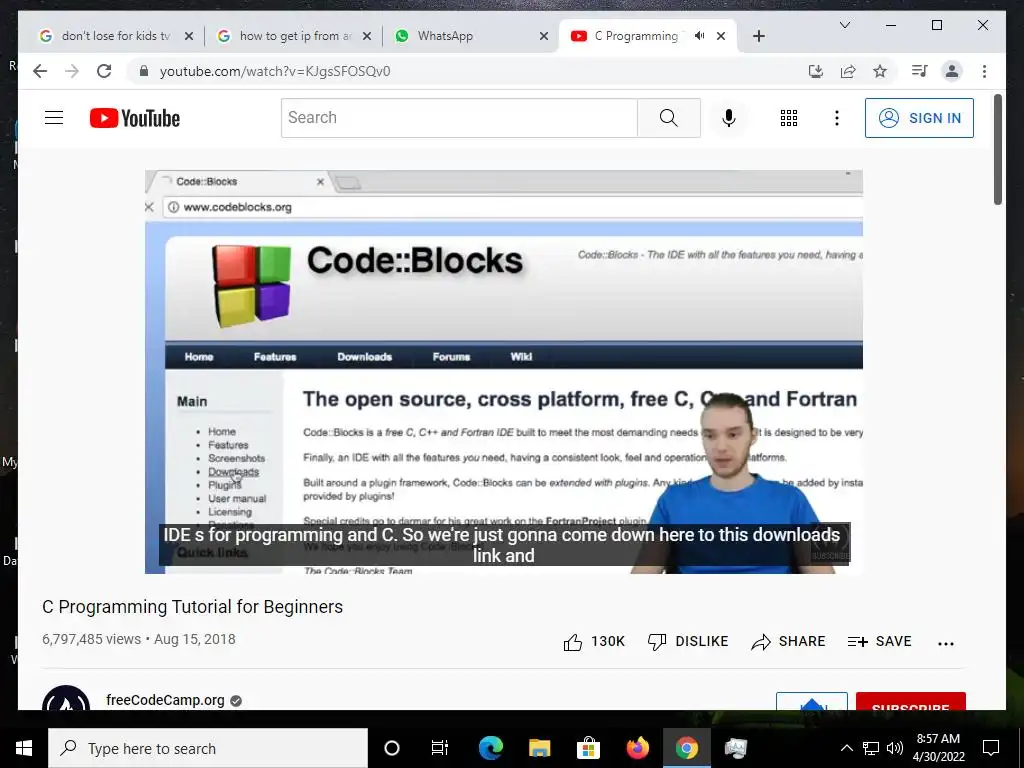Image resolution: width=1024 pixels, height=768 pixels.
Task: Launch Firefox from taskbar
Action: [x=637, y=748]
